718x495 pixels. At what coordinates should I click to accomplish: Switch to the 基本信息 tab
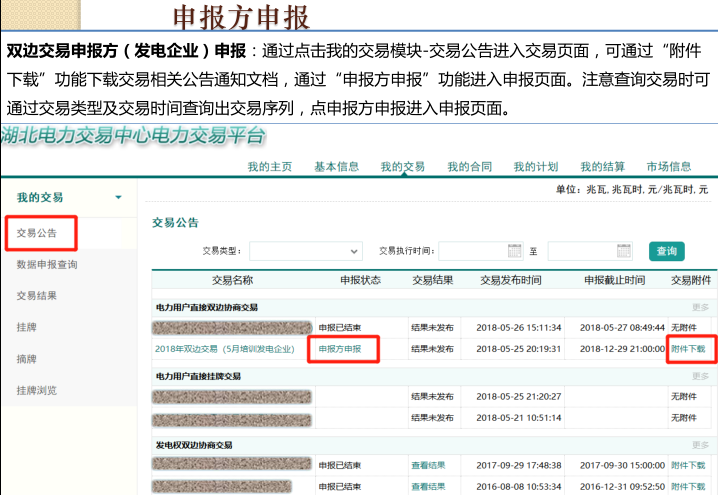(336, 167)
